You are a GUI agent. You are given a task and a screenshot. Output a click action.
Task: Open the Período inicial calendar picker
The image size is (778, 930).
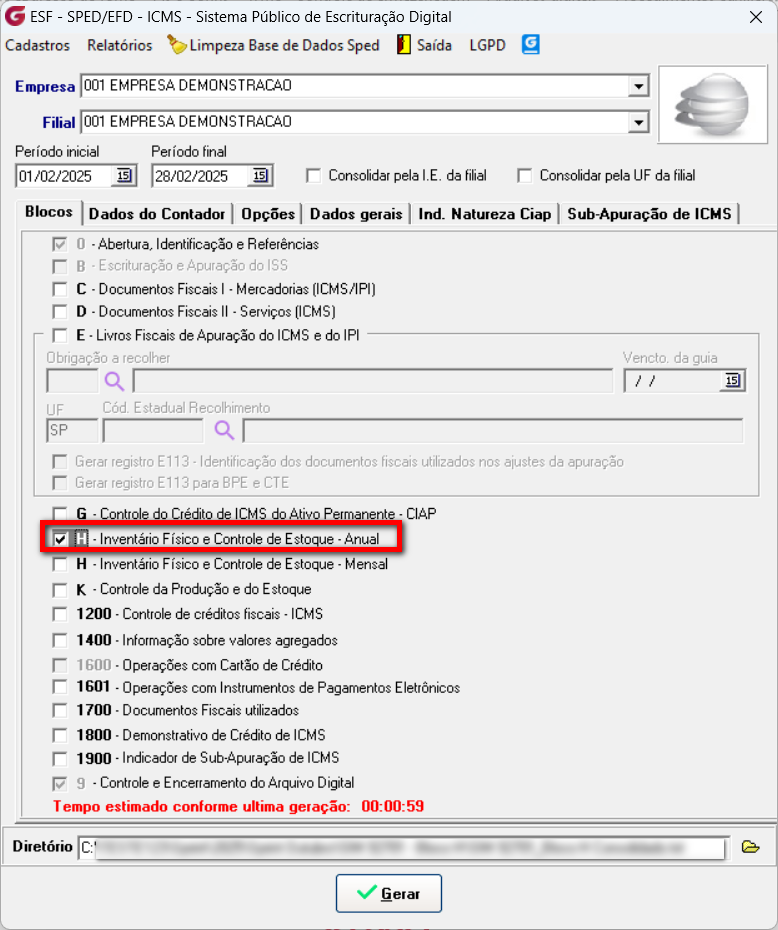[x=124, y=176]
